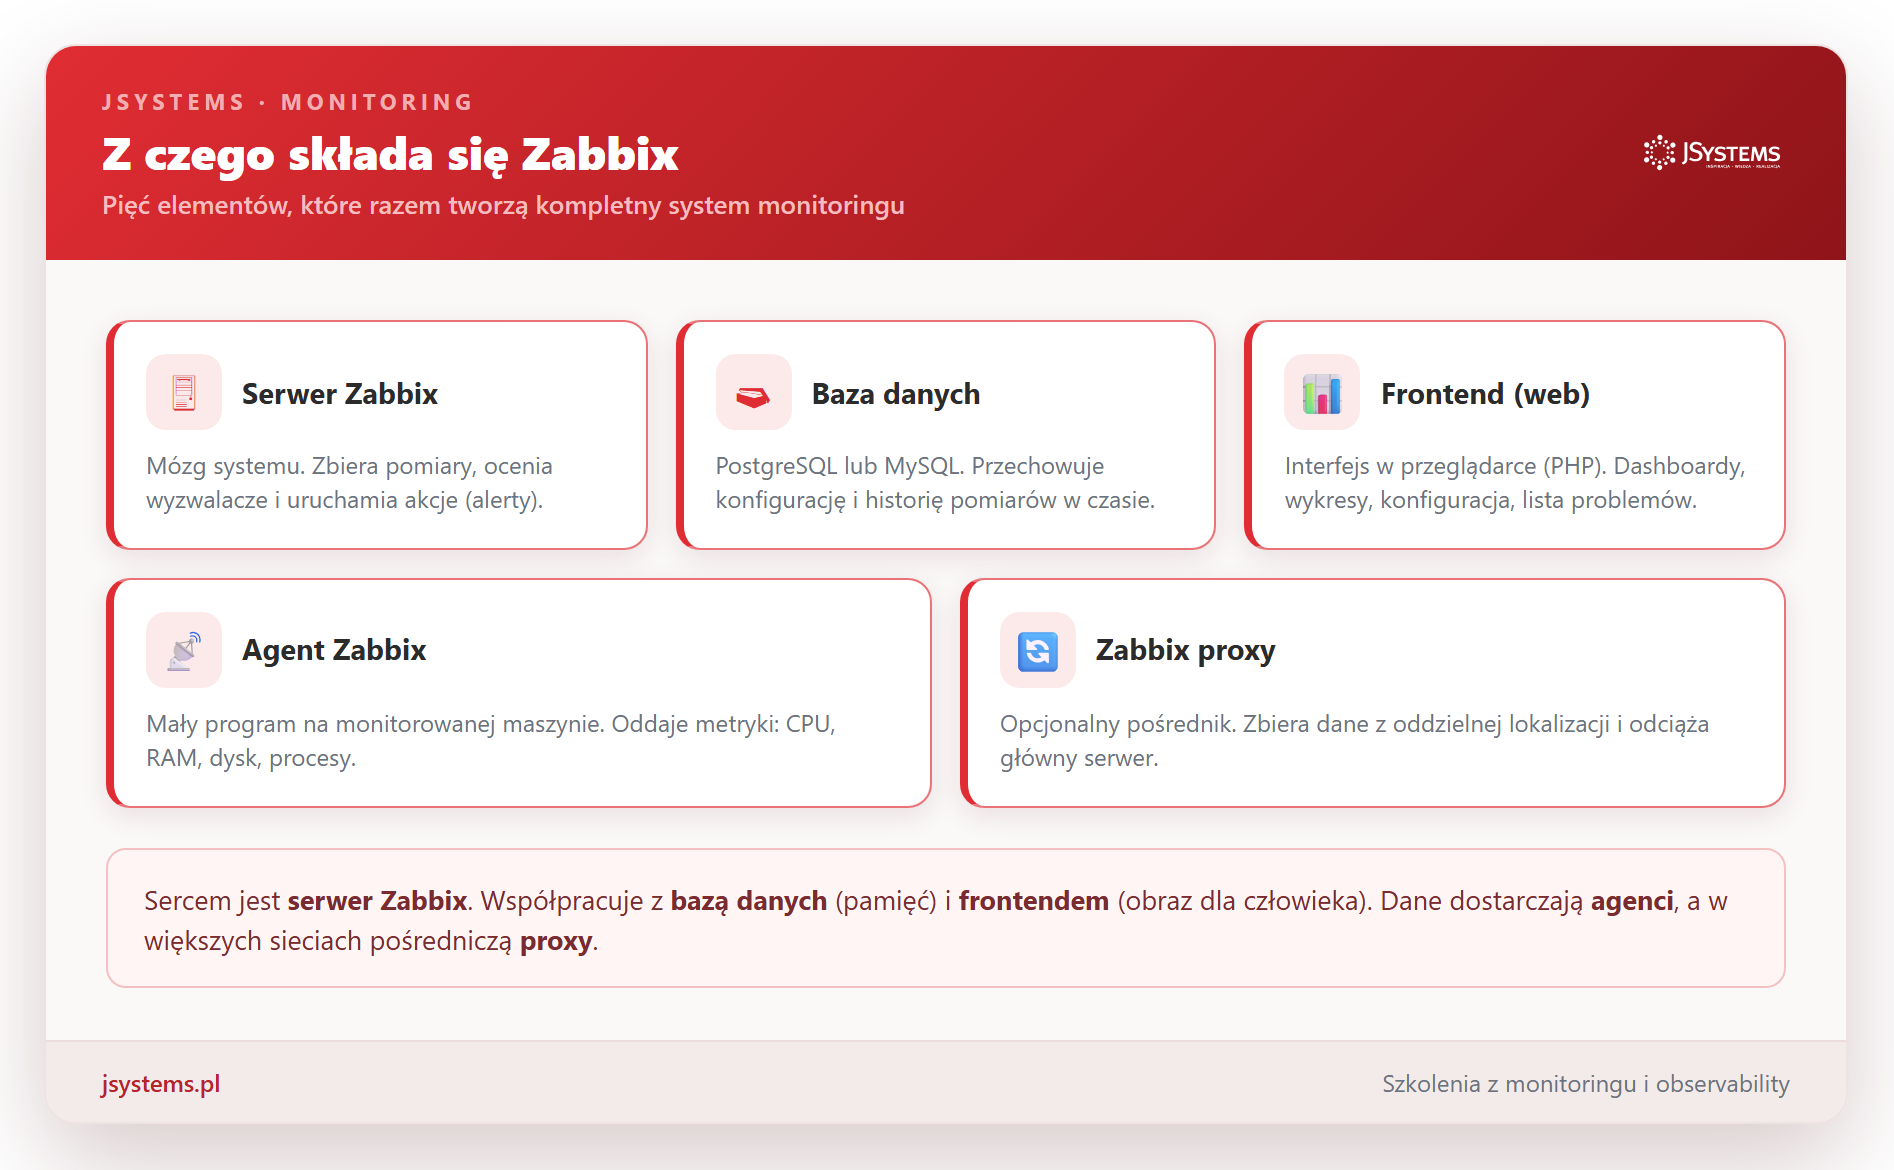Click the bold 'proxy' in summary box
Viewport: 1894px width, 1170px height.
tap(556, 941)
